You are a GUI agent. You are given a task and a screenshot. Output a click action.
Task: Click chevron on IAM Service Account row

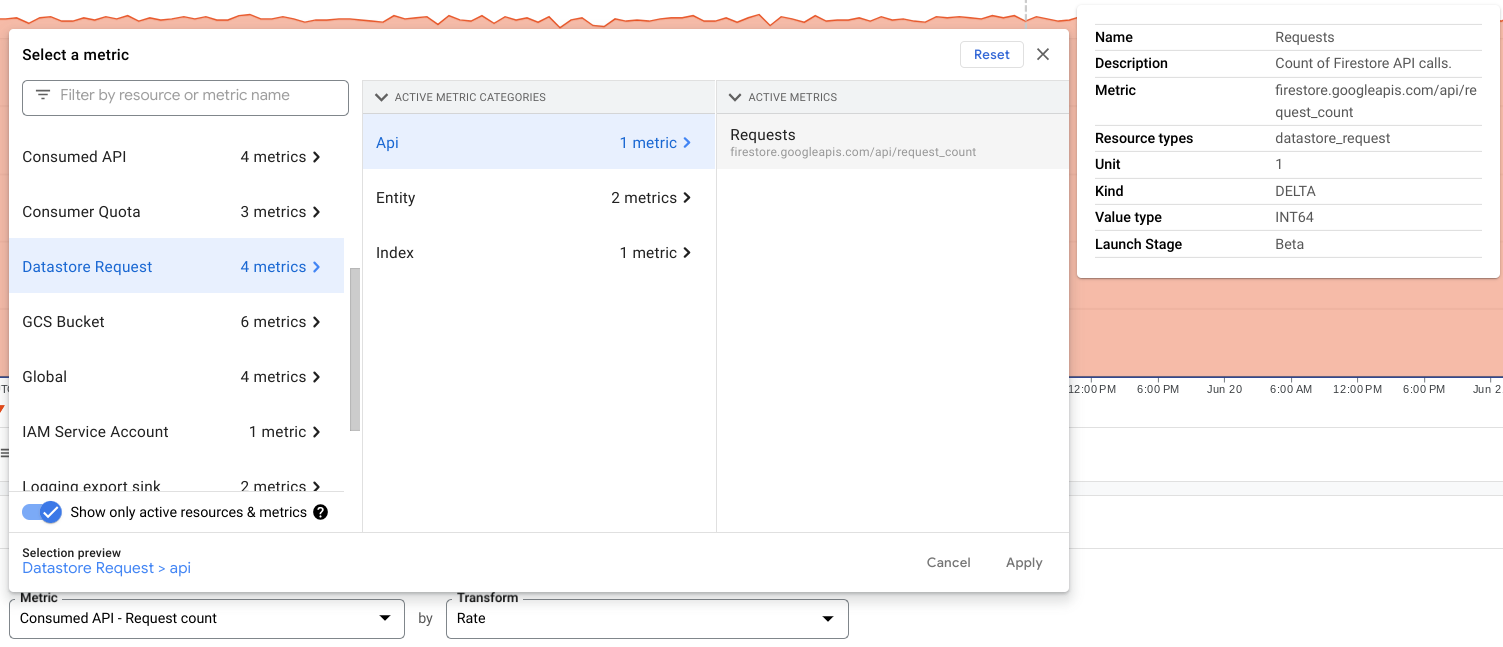(317, 432)
